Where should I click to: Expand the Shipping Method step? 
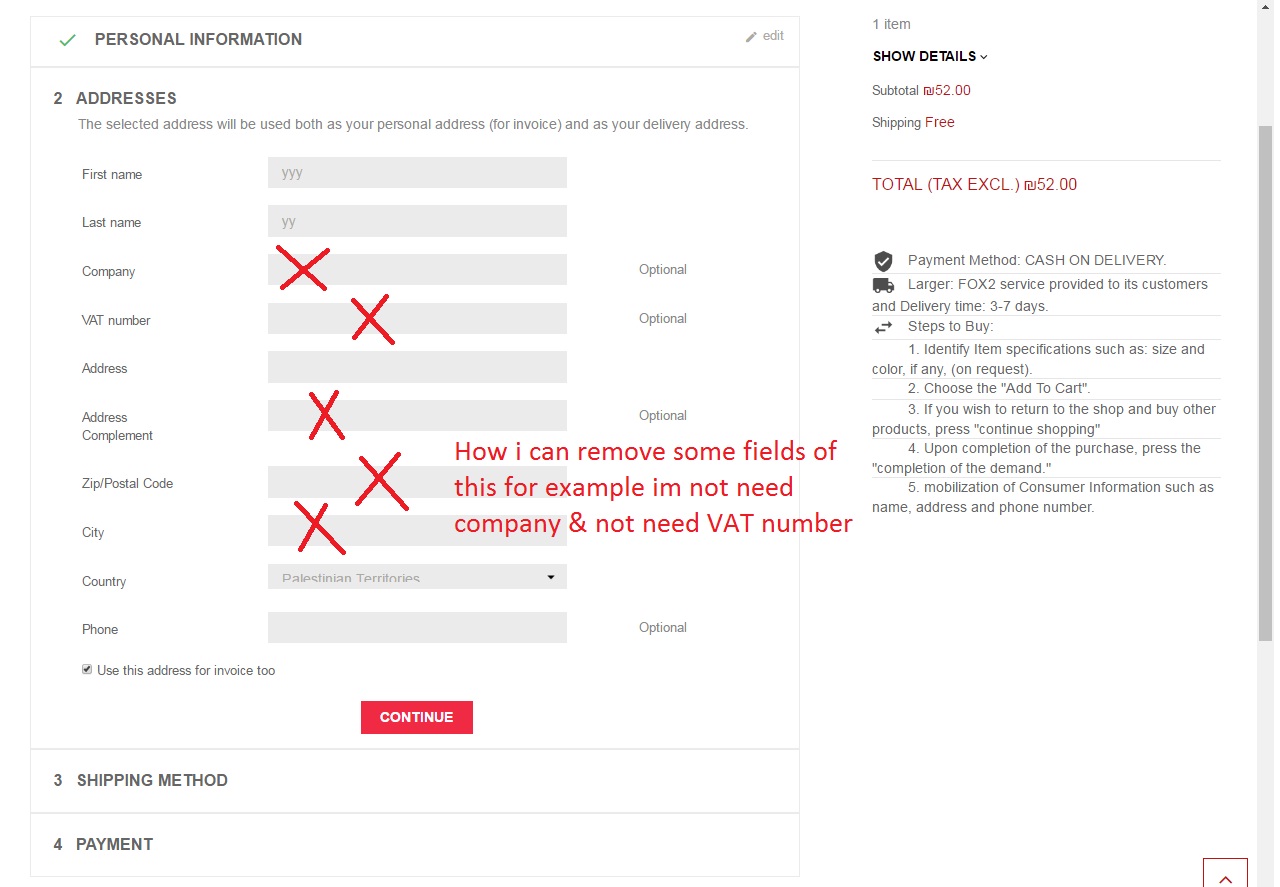pos(152,781)
